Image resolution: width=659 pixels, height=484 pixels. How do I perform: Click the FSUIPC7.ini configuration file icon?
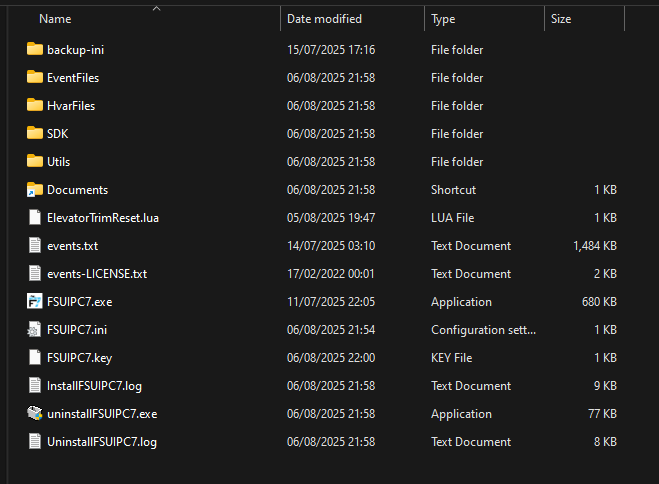[34, 329]
